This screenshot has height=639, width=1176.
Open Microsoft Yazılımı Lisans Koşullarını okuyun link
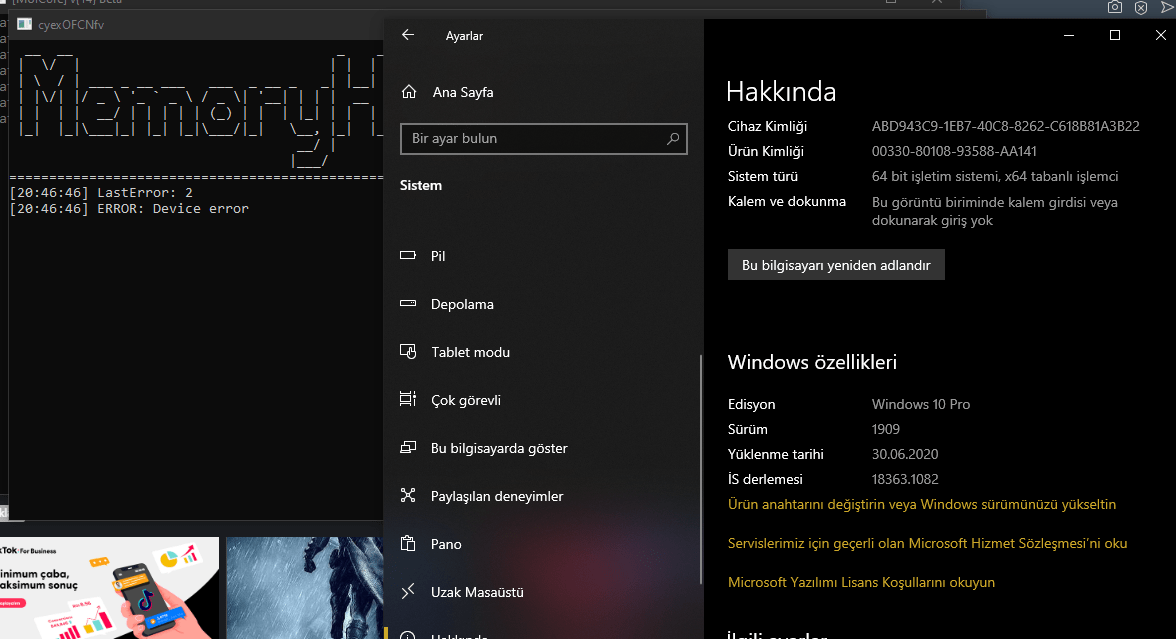[x=861, y=582]
